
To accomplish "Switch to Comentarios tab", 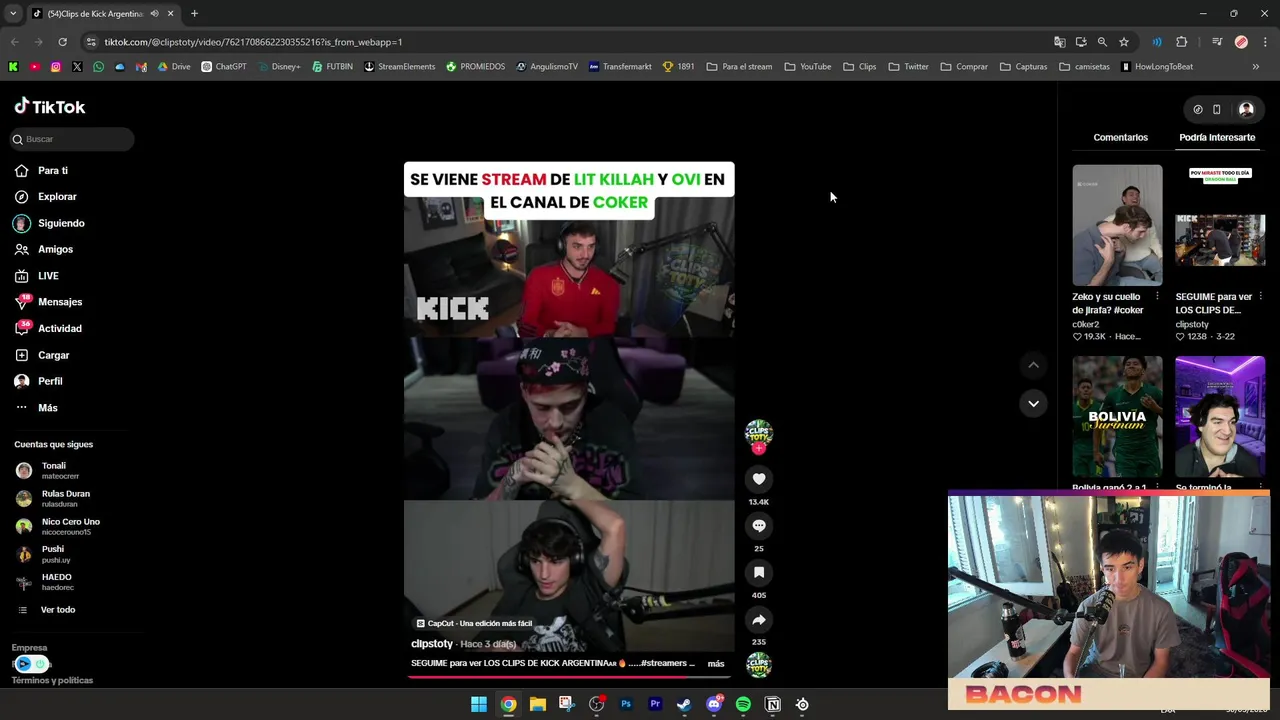I will [x=1120, y=137].
